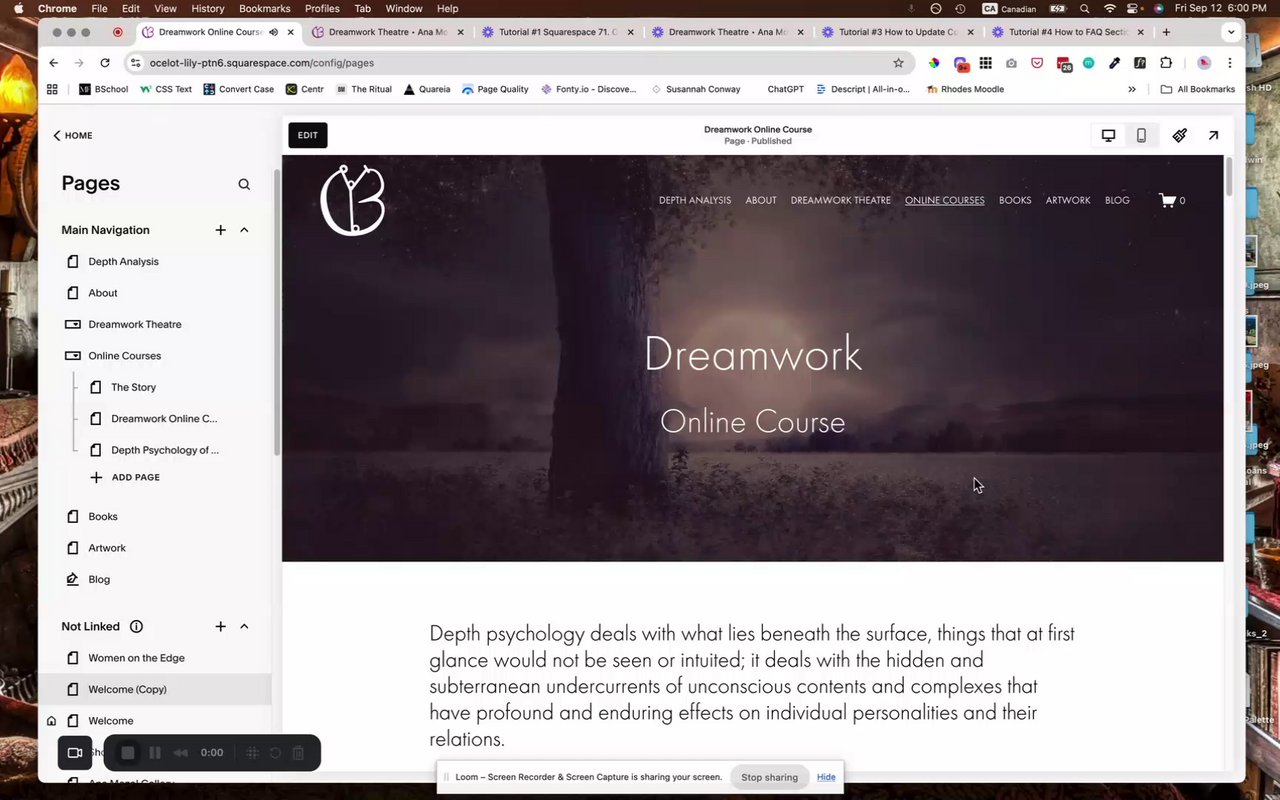Open the Bookmarks menu in the menu bar
Screen dimensions: 1280x800
tap(264, 8)
